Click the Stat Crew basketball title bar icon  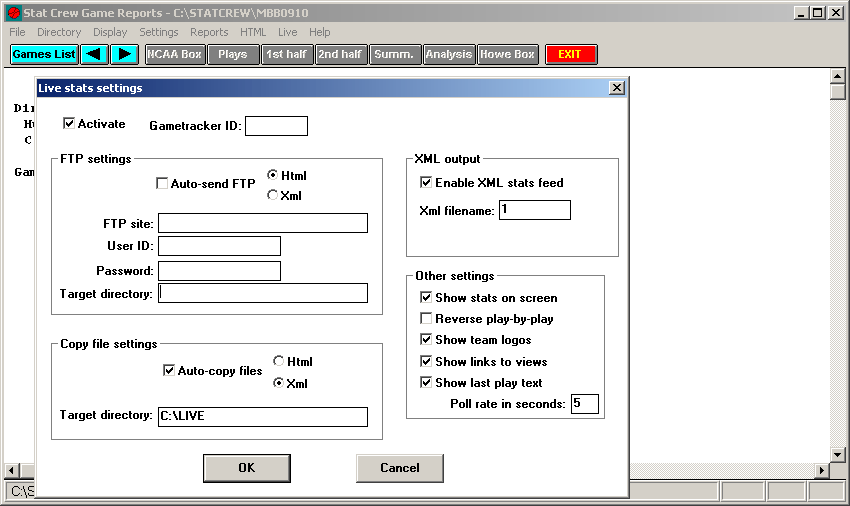tap(13, 12)
